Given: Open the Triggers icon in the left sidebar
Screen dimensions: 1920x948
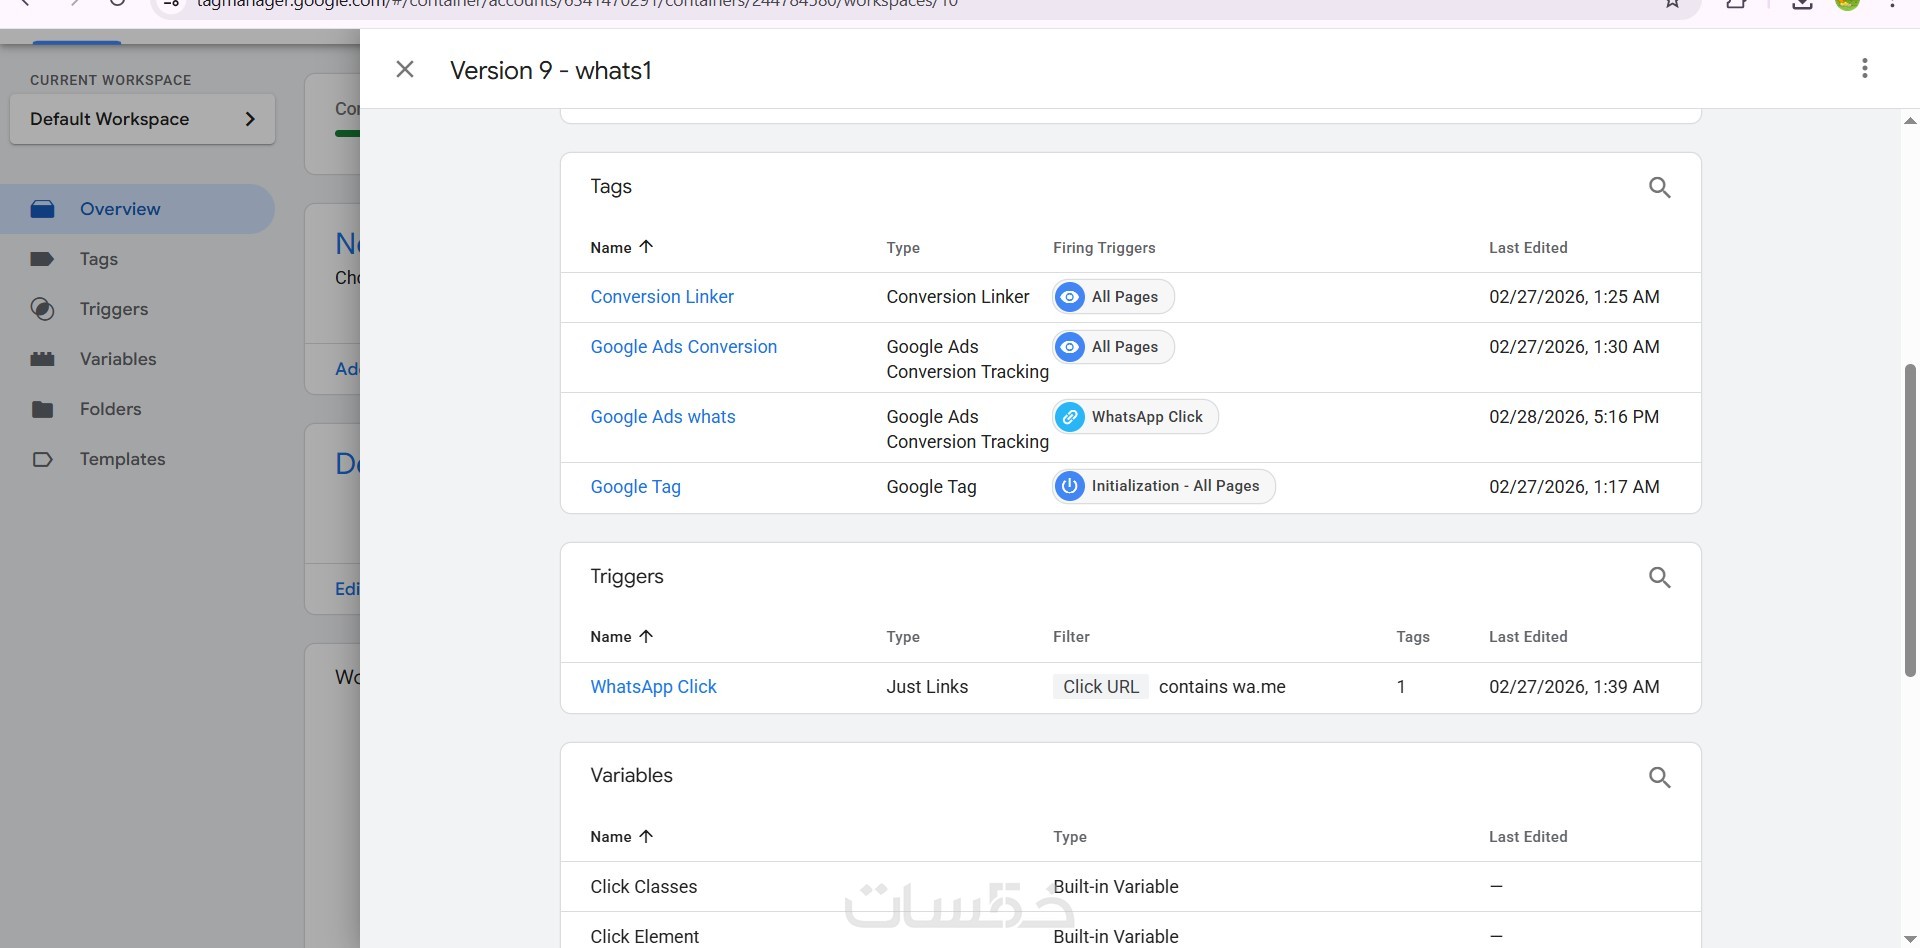Looking at the screenshot, I should pos(42,309).
